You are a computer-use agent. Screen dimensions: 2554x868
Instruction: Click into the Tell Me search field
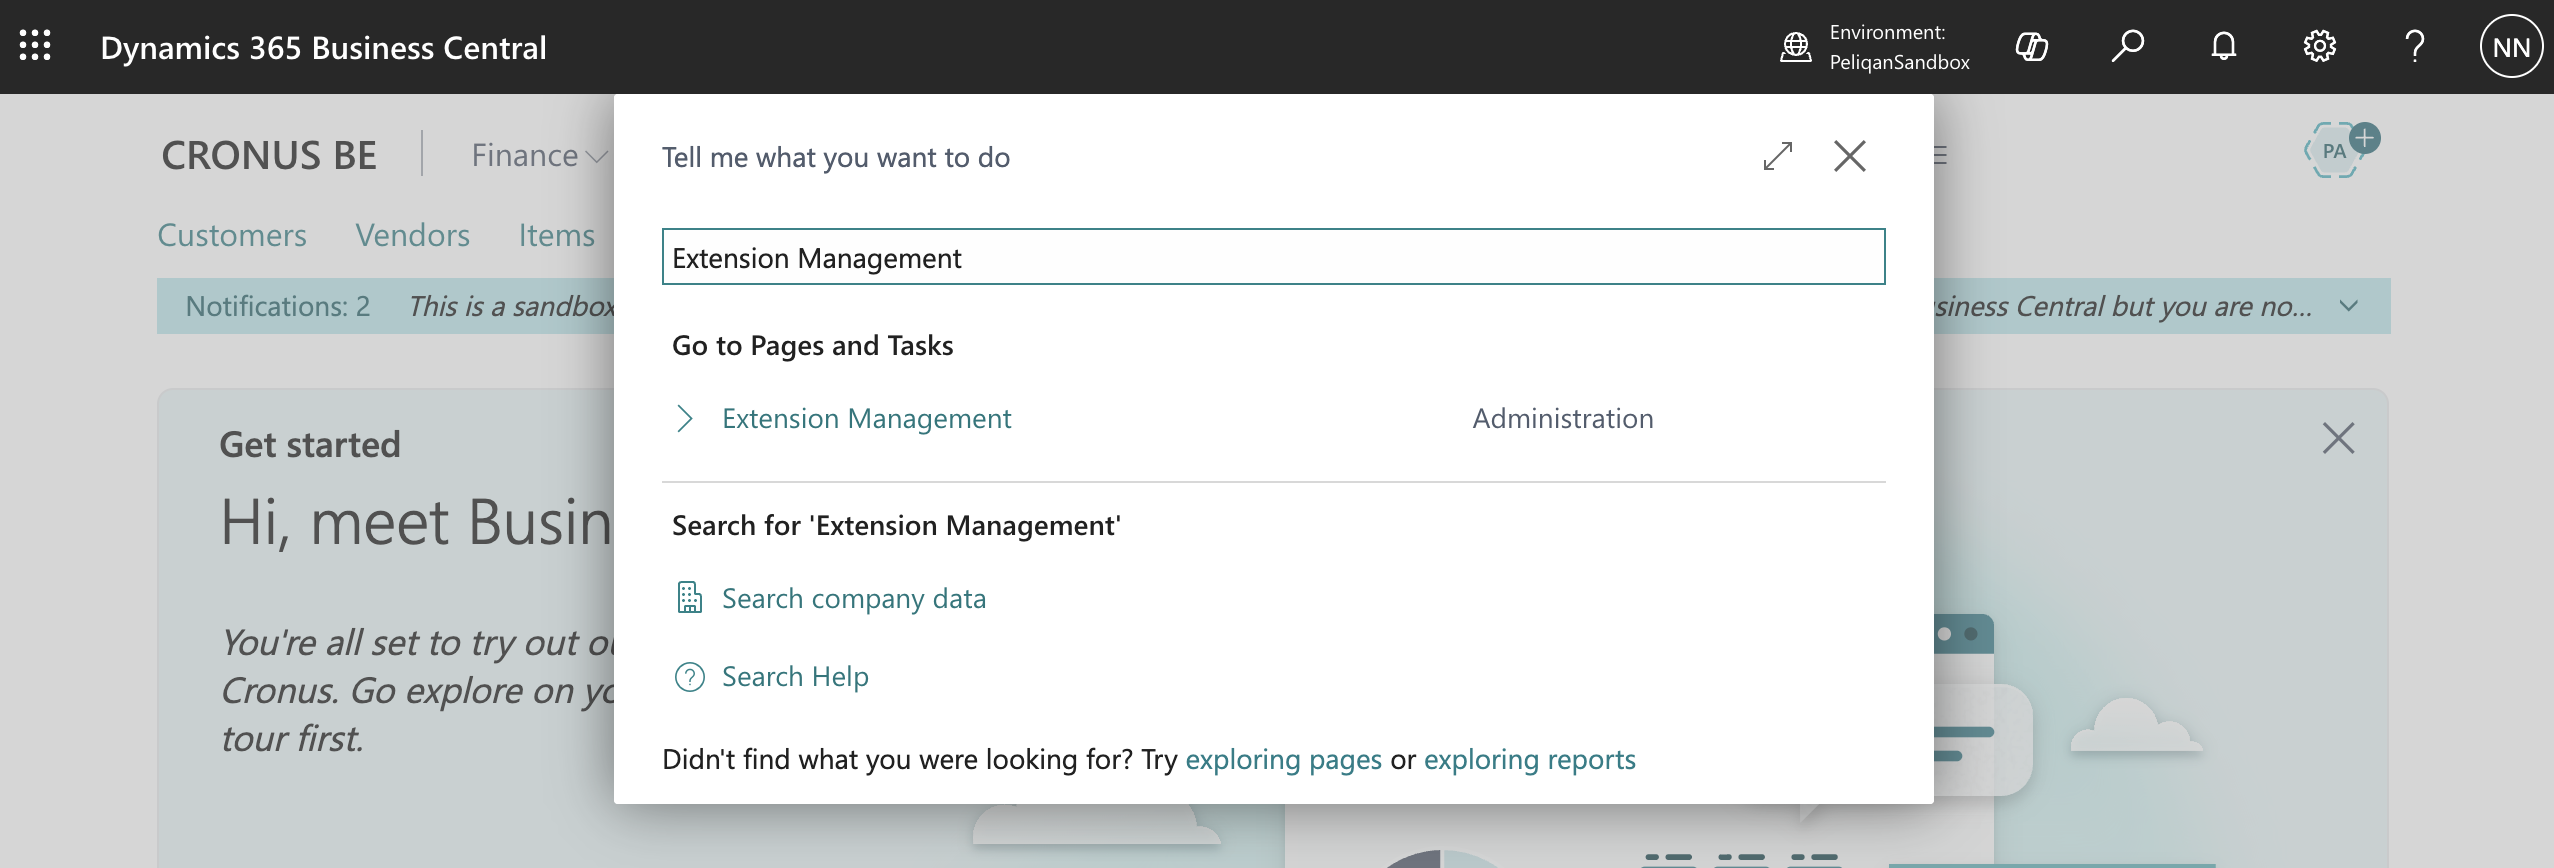click(x=1273, y=257)
